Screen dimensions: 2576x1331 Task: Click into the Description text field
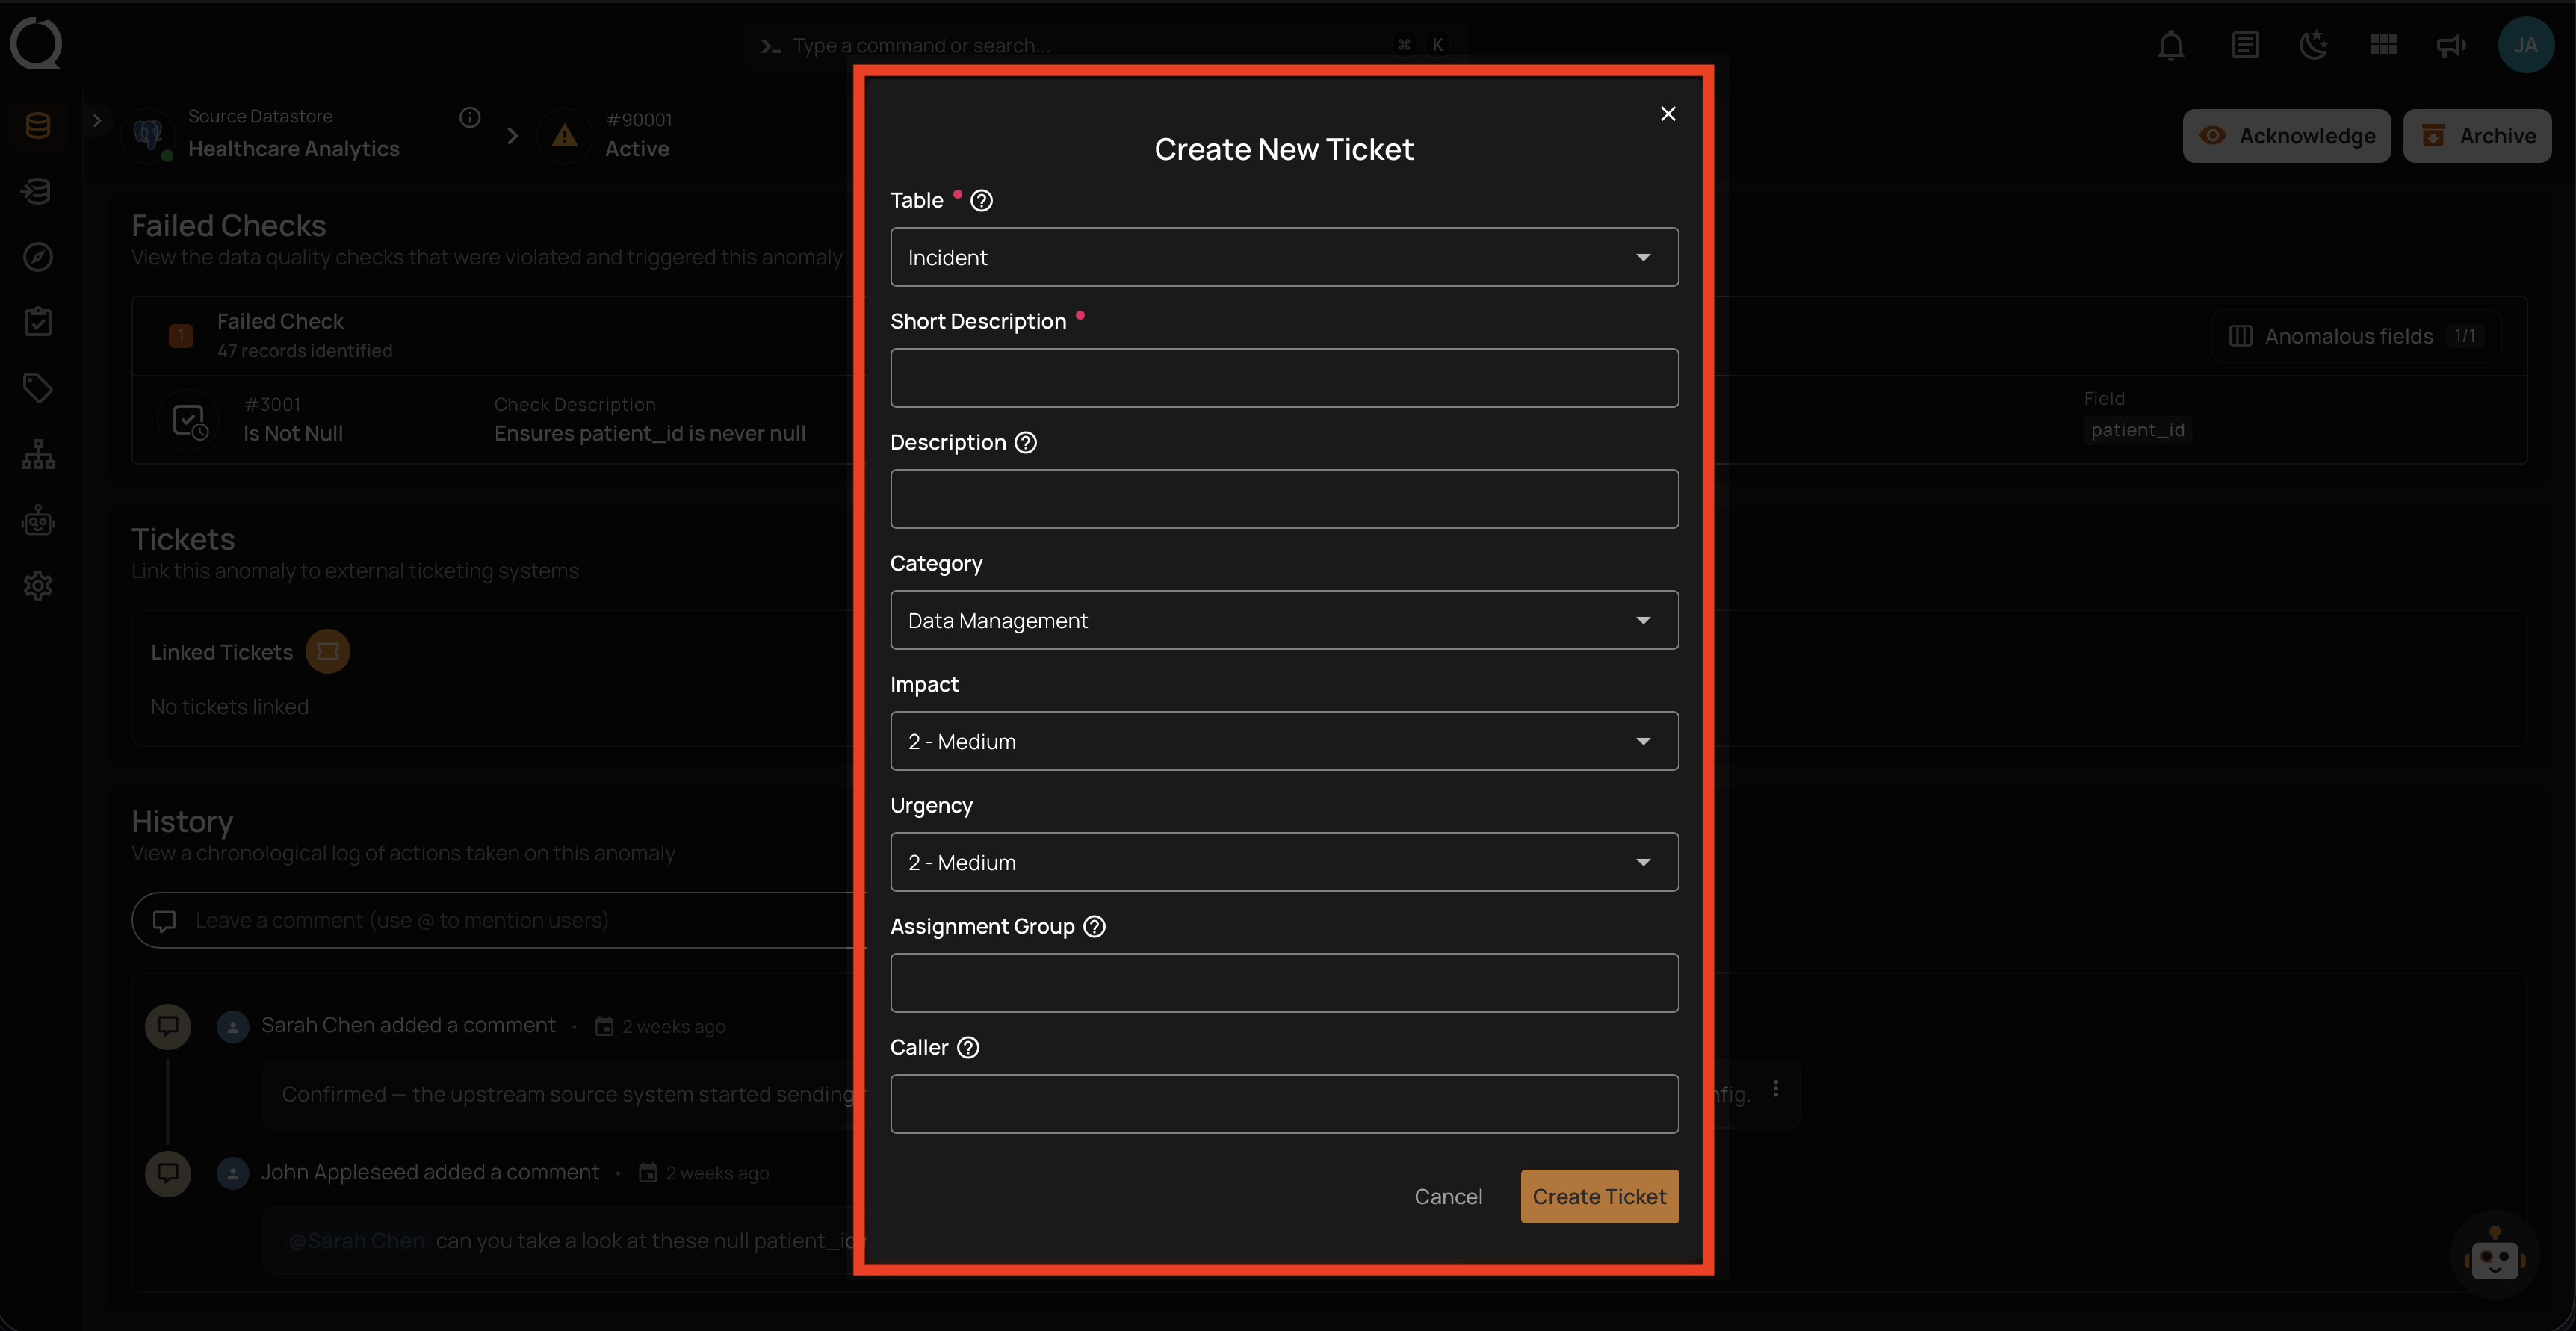1284,499
